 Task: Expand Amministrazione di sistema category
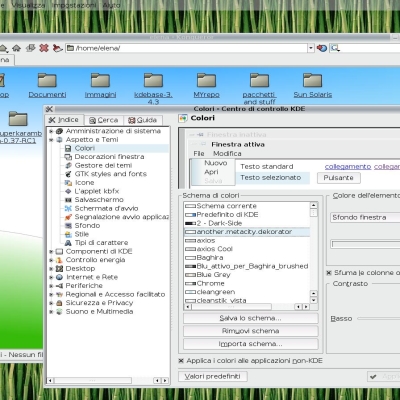51,131
